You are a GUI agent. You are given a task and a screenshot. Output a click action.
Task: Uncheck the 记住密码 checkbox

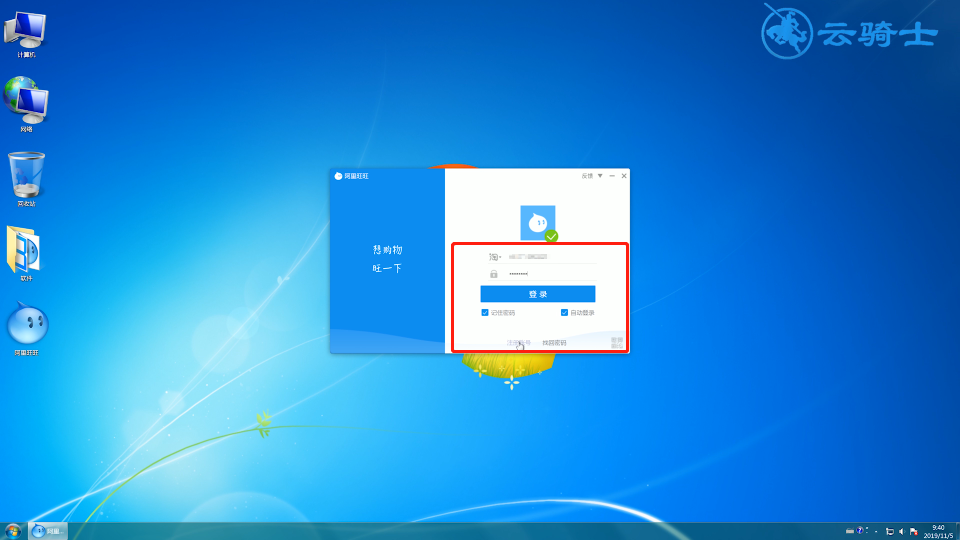(x=485, y=313)
